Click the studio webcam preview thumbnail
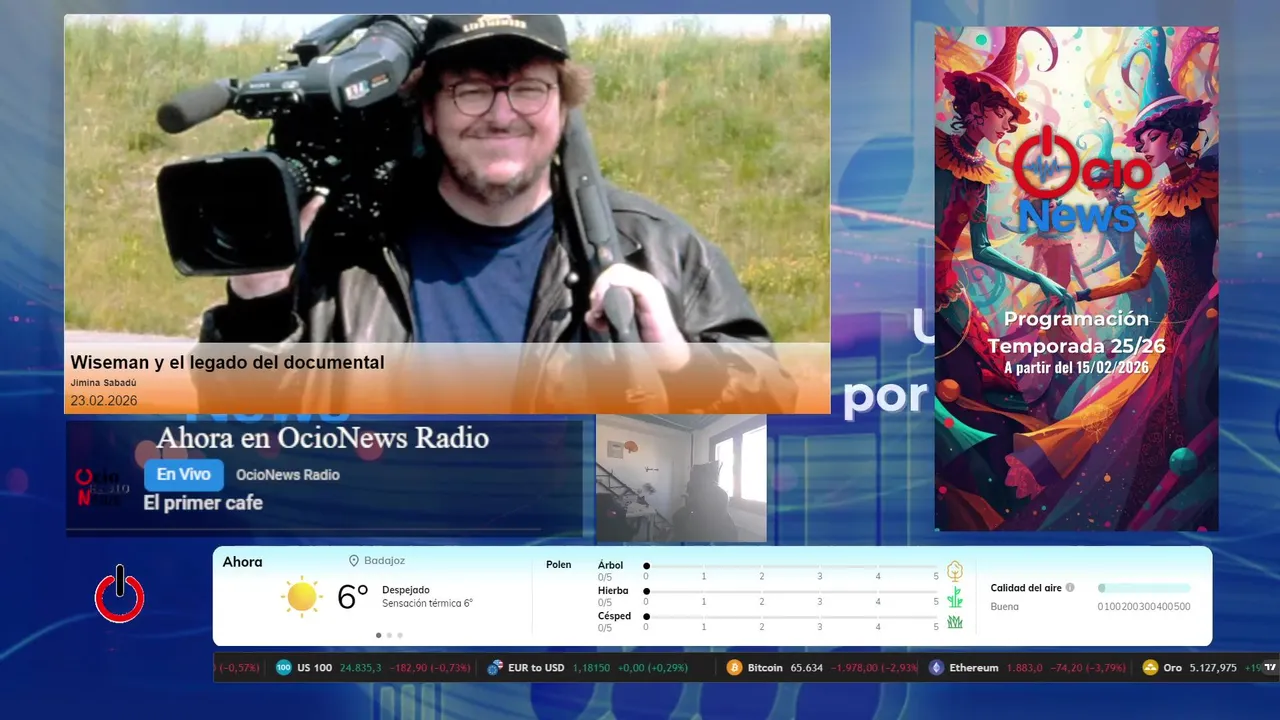 [x=681, y=478]
